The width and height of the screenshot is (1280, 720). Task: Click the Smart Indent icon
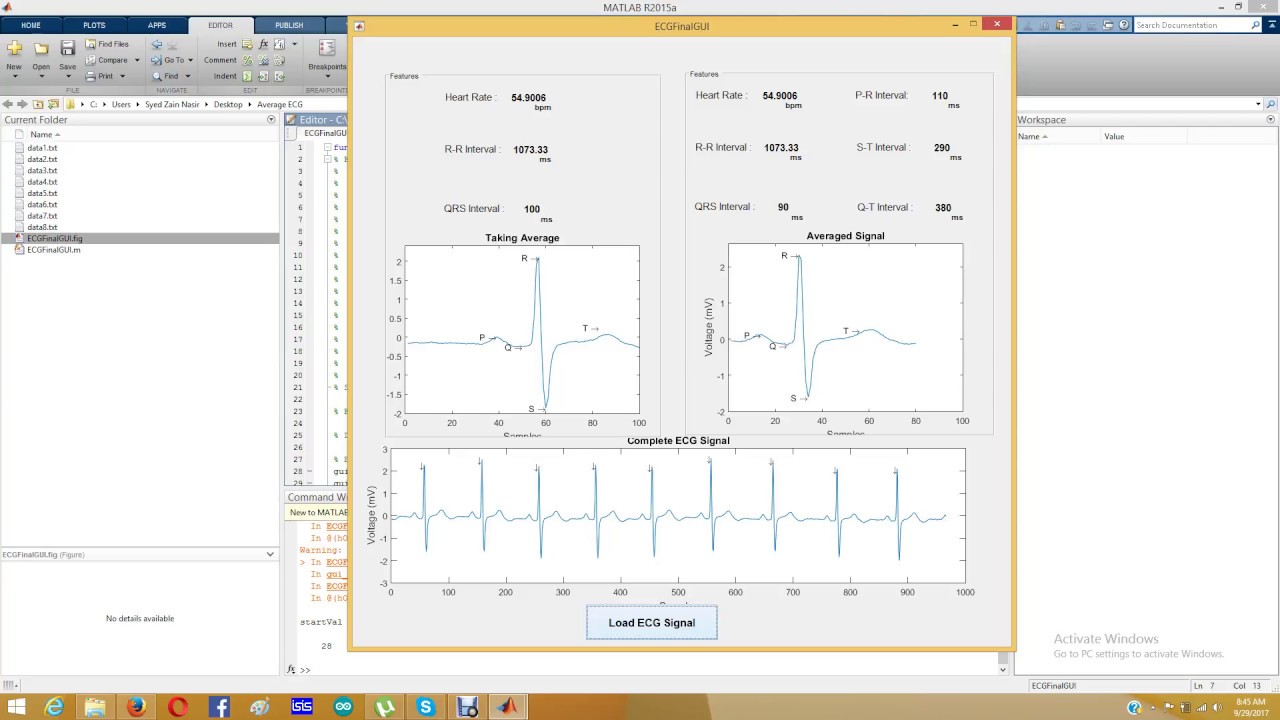pos(247,76)
